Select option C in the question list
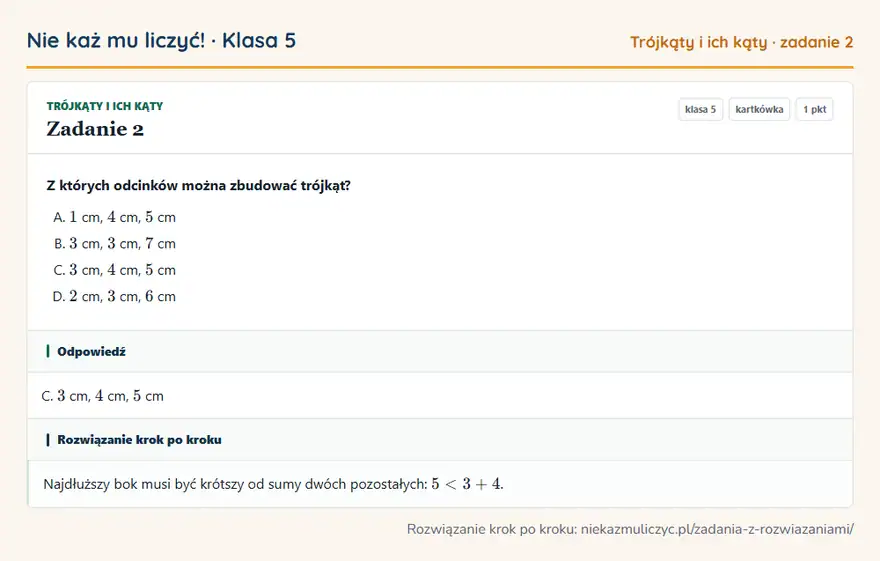880x561 pixels. 114,270
